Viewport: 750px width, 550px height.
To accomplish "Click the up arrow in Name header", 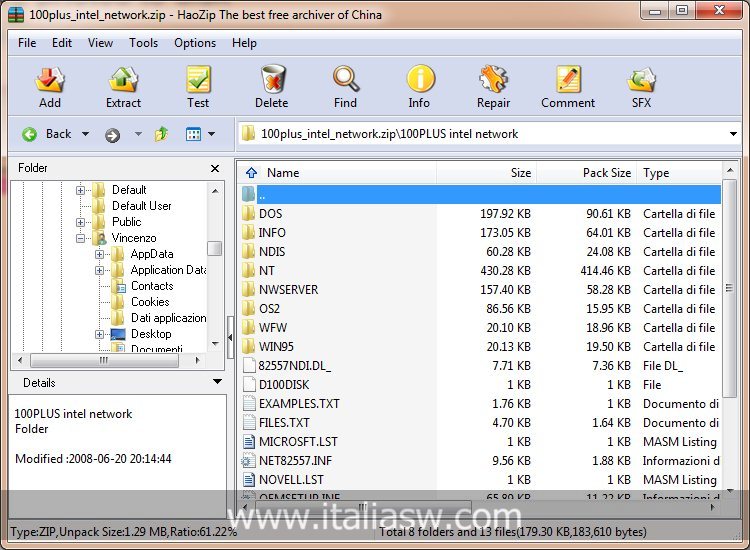I will [x=251, y=173].
